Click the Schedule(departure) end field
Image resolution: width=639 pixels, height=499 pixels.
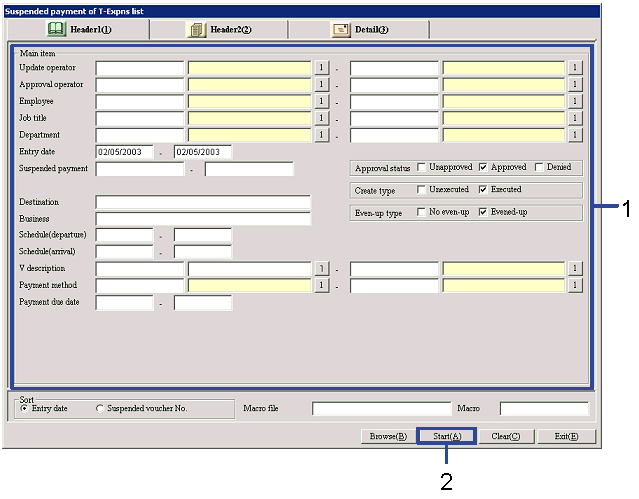(203, 236)
